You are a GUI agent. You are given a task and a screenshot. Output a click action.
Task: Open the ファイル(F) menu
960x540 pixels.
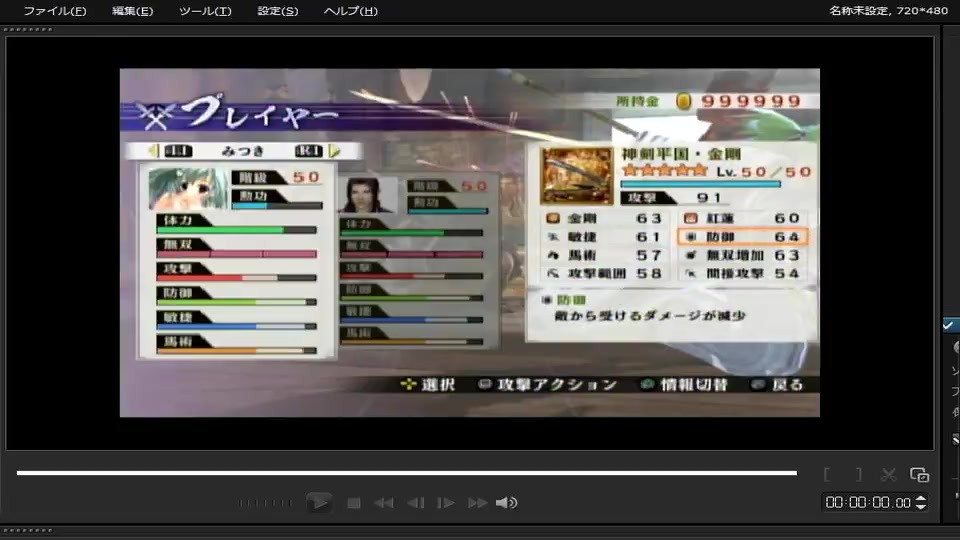pos(54,11)
